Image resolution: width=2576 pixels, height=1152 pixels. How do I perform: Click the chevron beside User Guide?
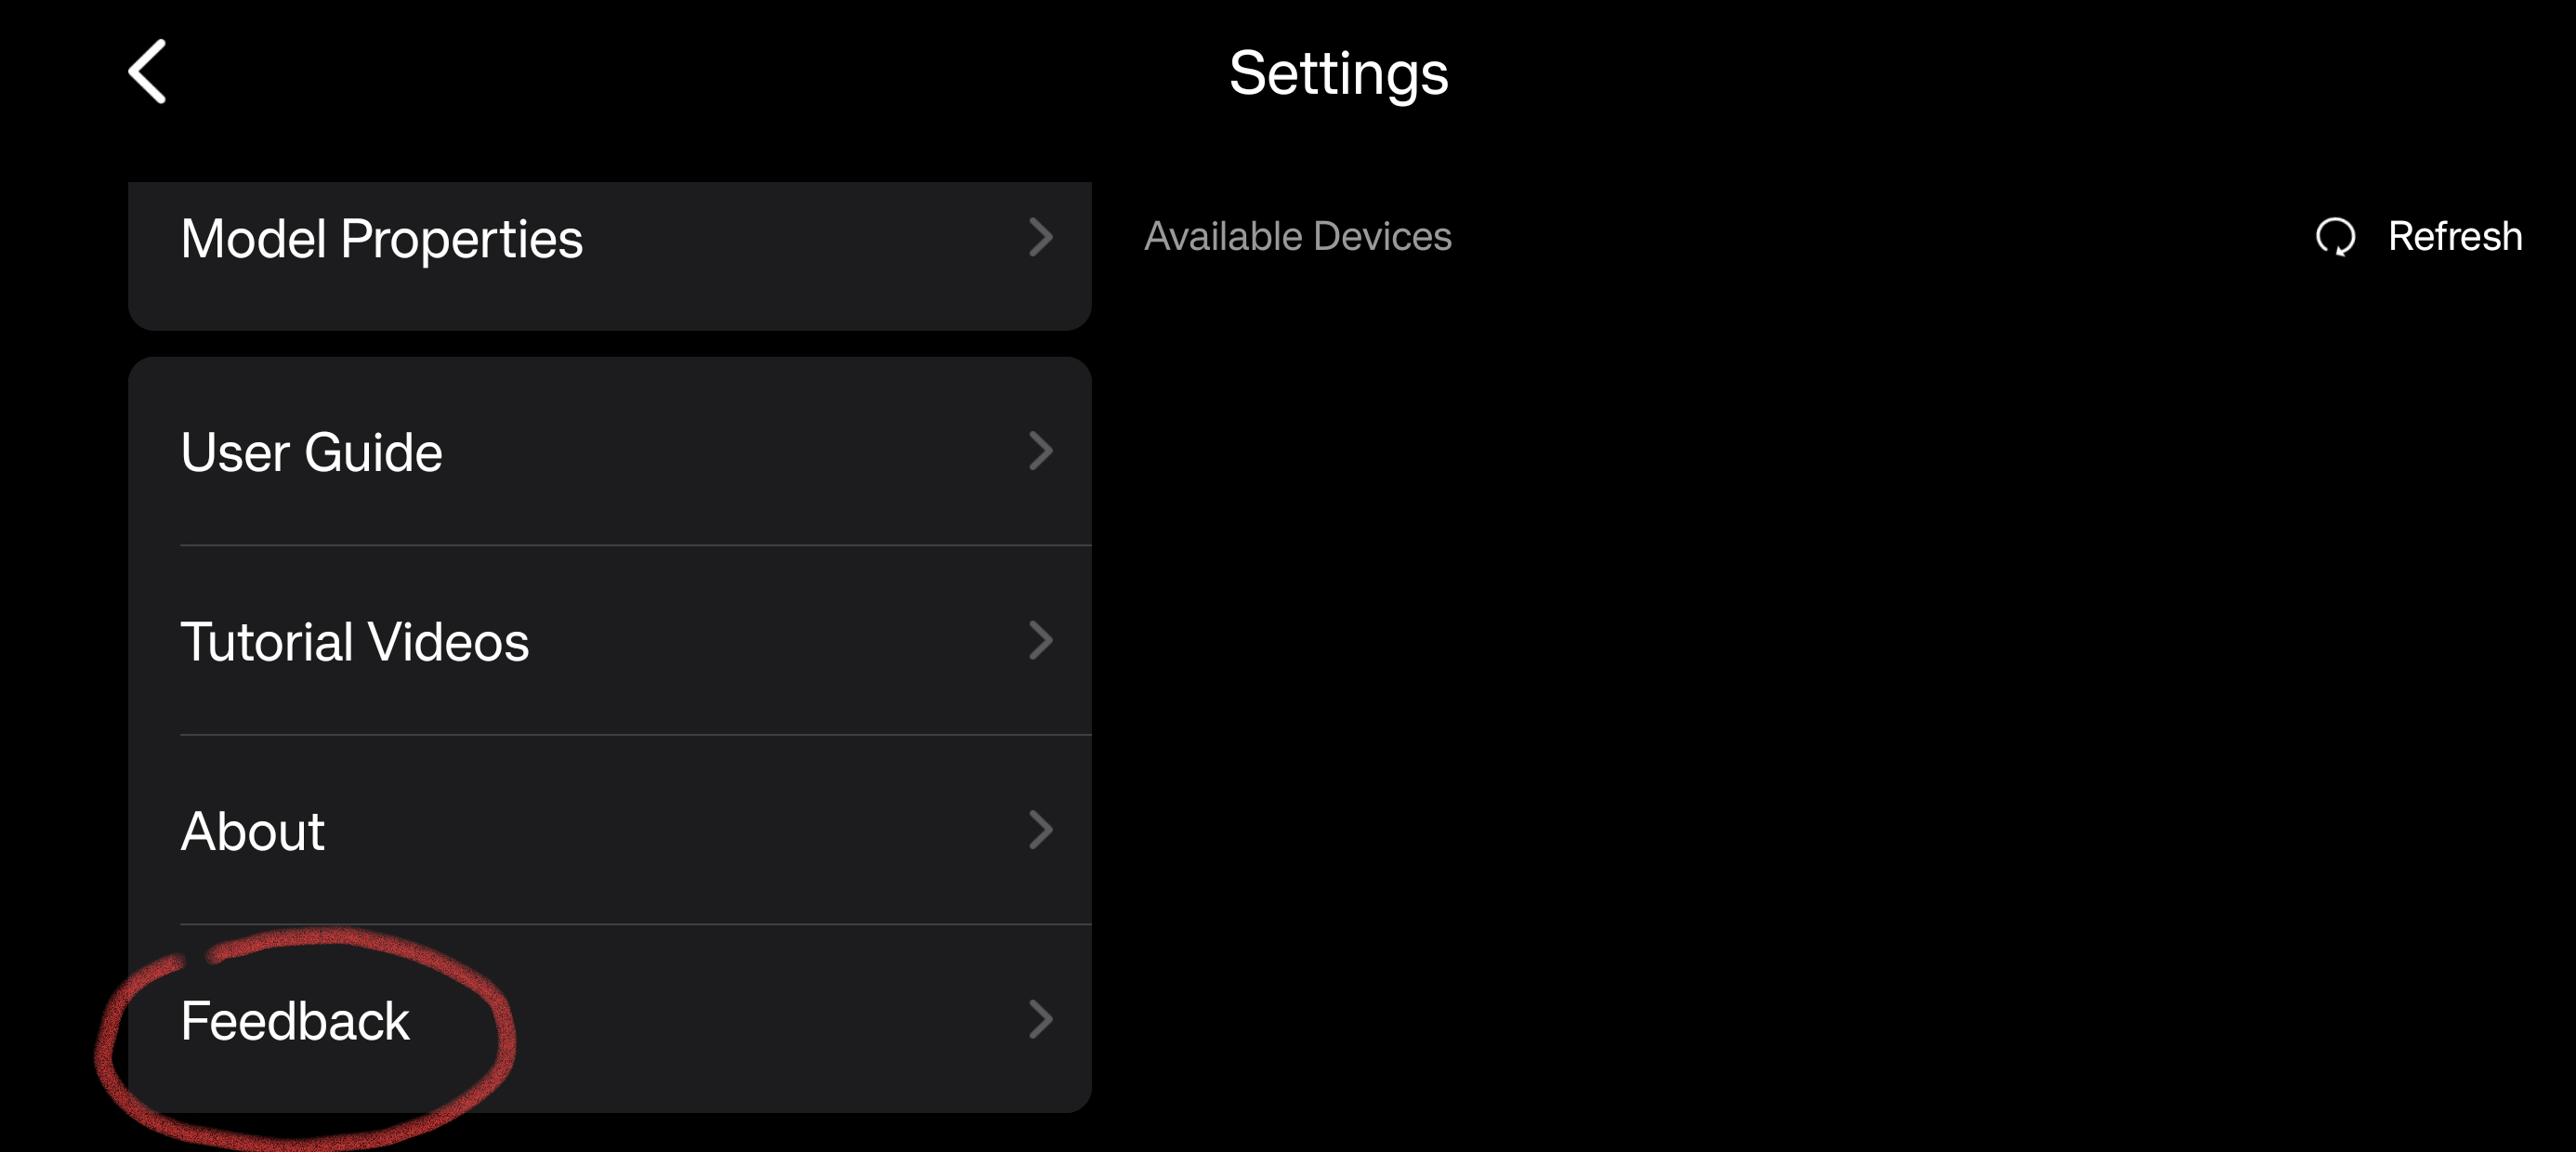pyautogui.click(x=1041, y=451)
